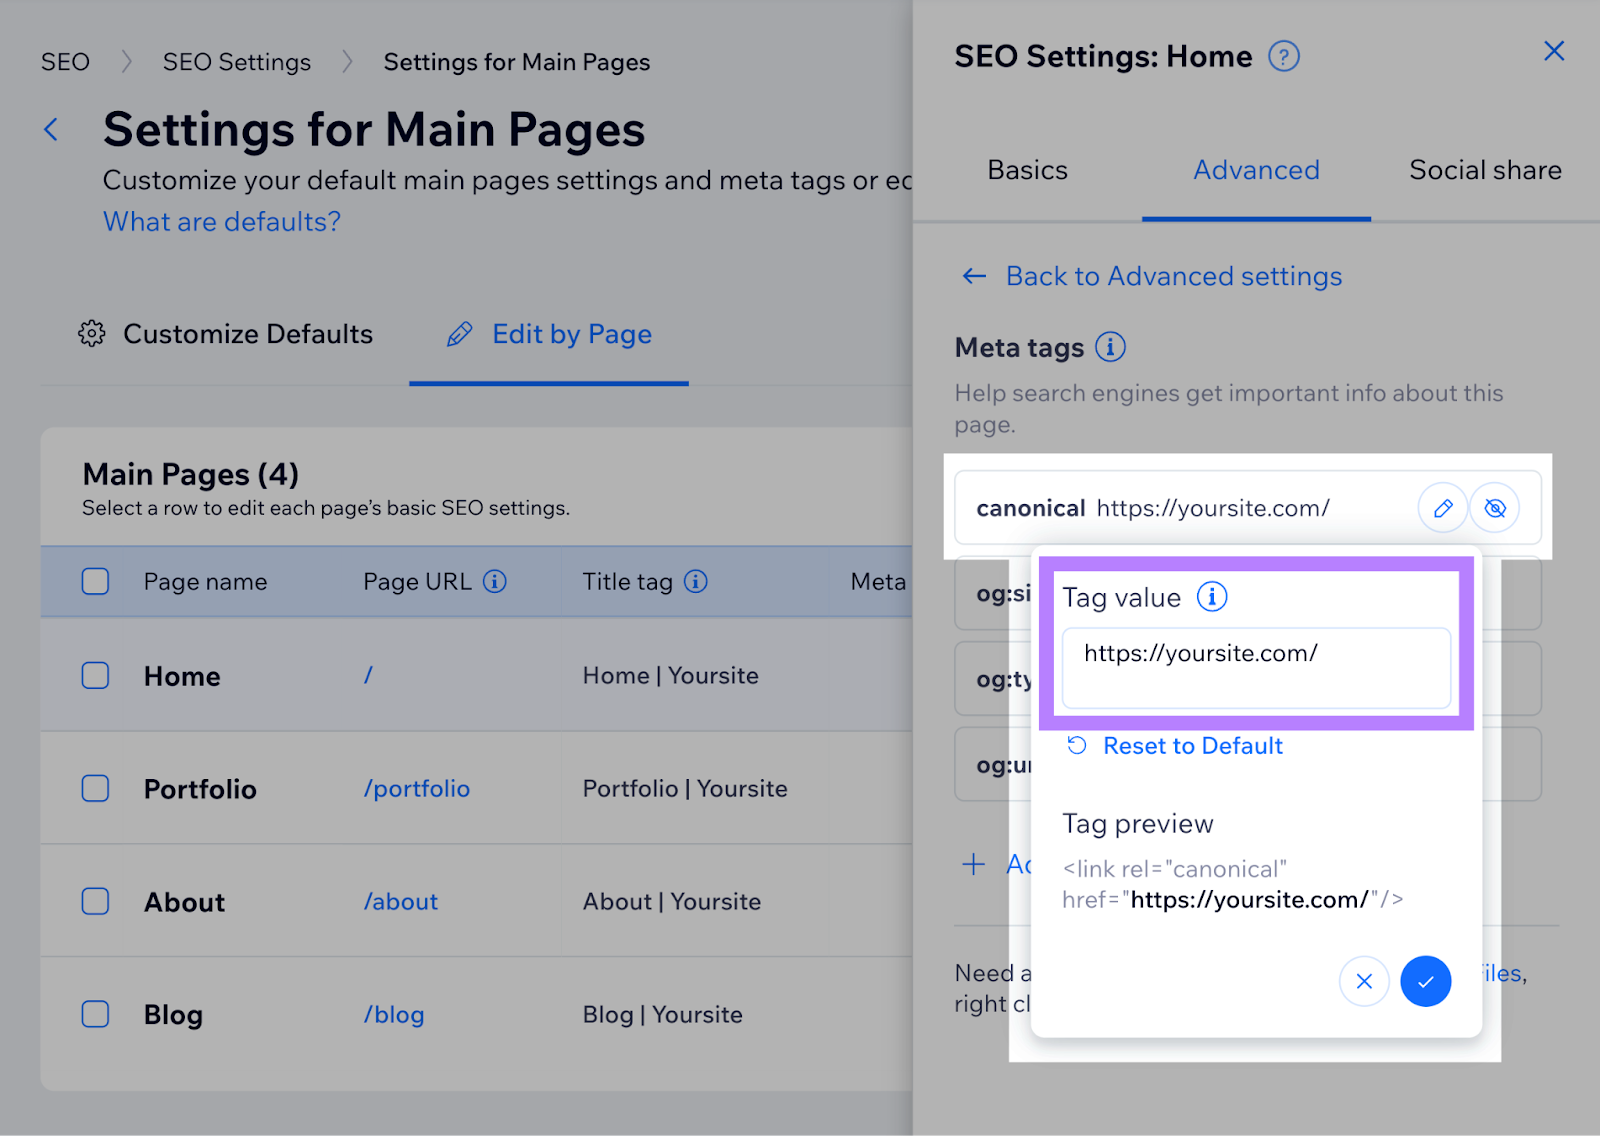
Task: Select the Portfolio row checkbox
Action: click(x=95, y=789)
